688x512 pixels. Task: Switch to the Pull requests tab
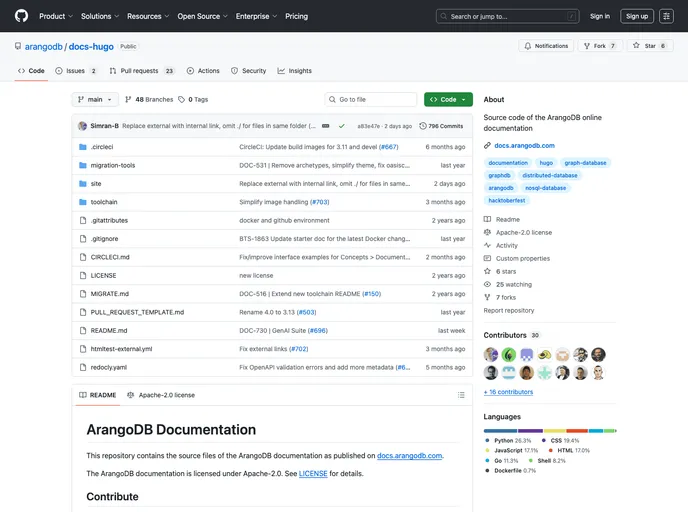click(x=142, y=71)
